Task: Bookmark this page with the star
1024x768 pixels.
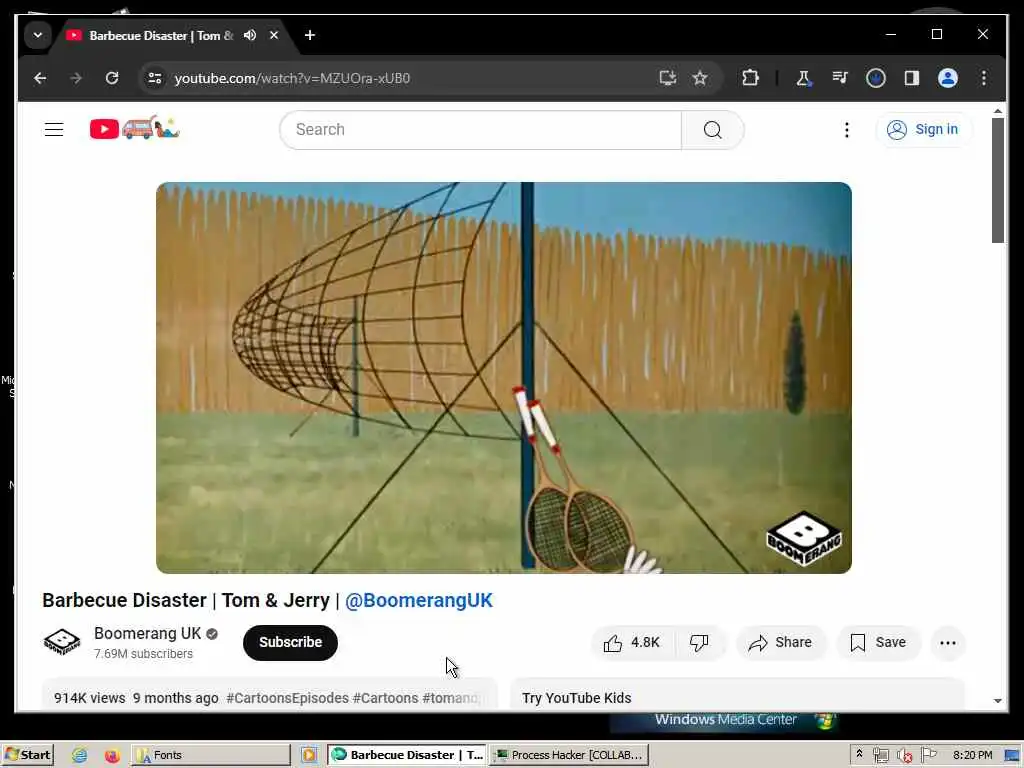Action: (x=700, y=78)
